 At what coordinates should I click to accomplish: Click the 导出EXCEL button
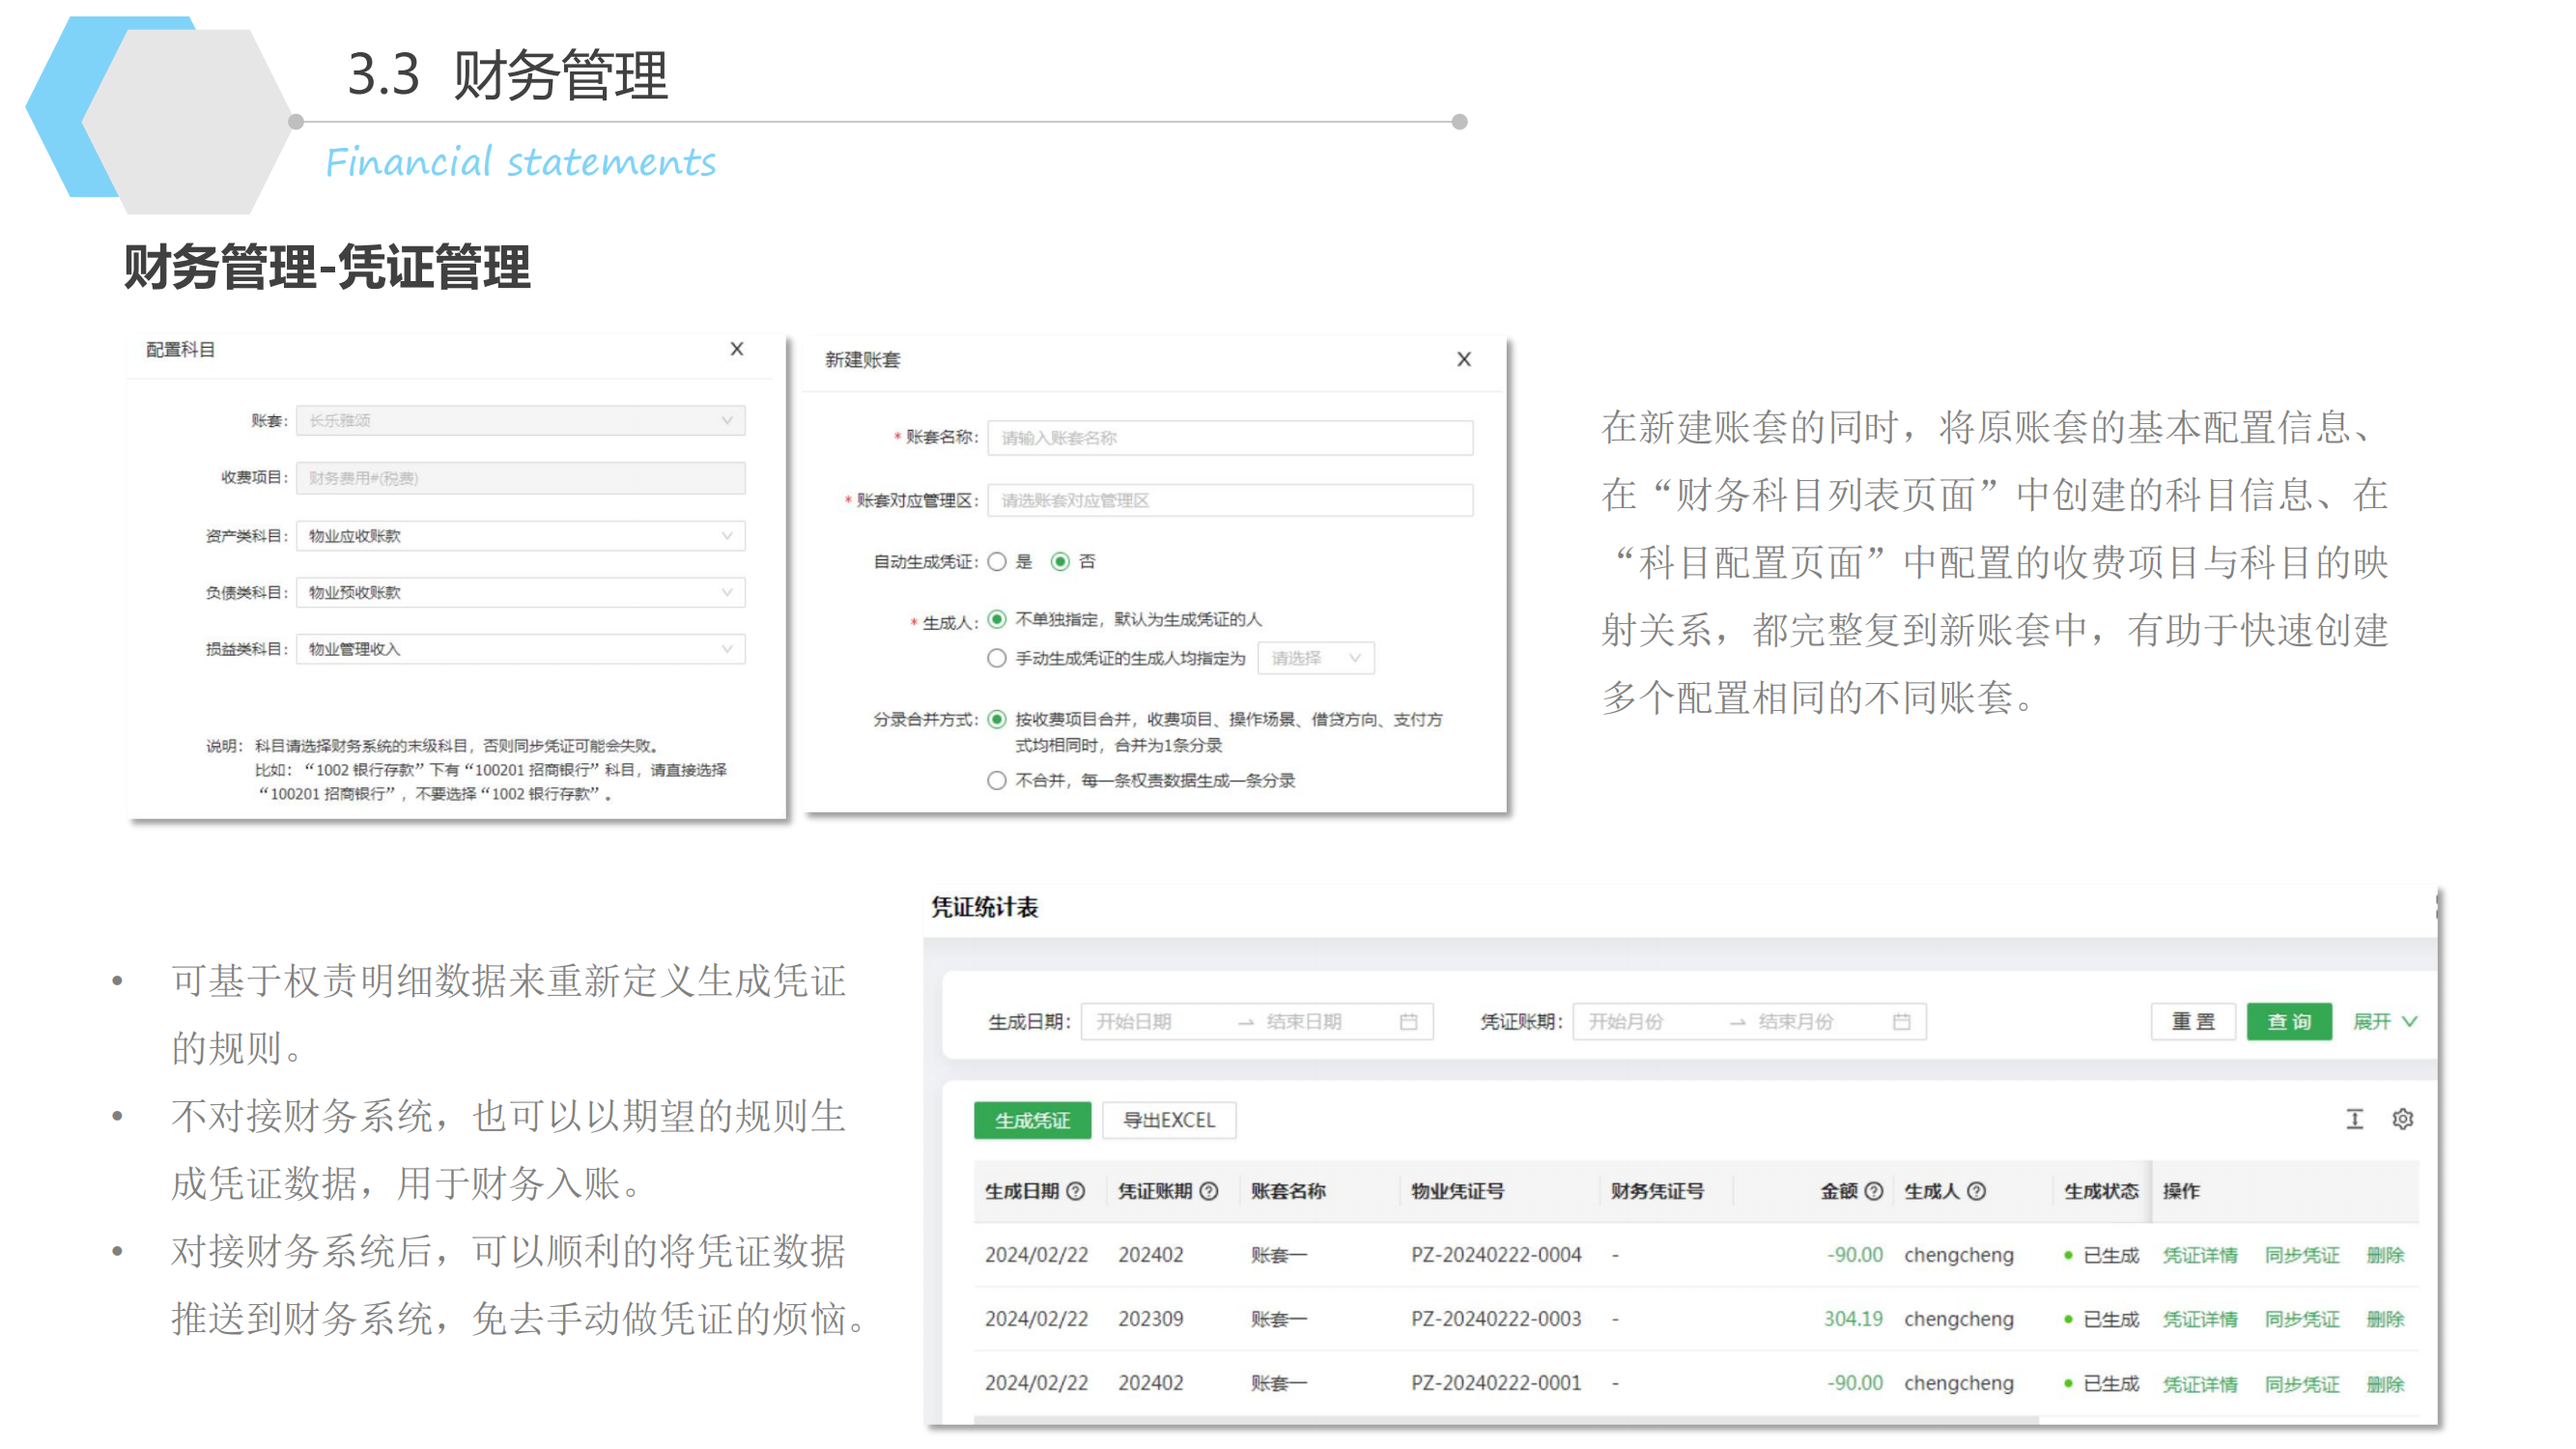pyautogui.click(x=1168, y=1120)
